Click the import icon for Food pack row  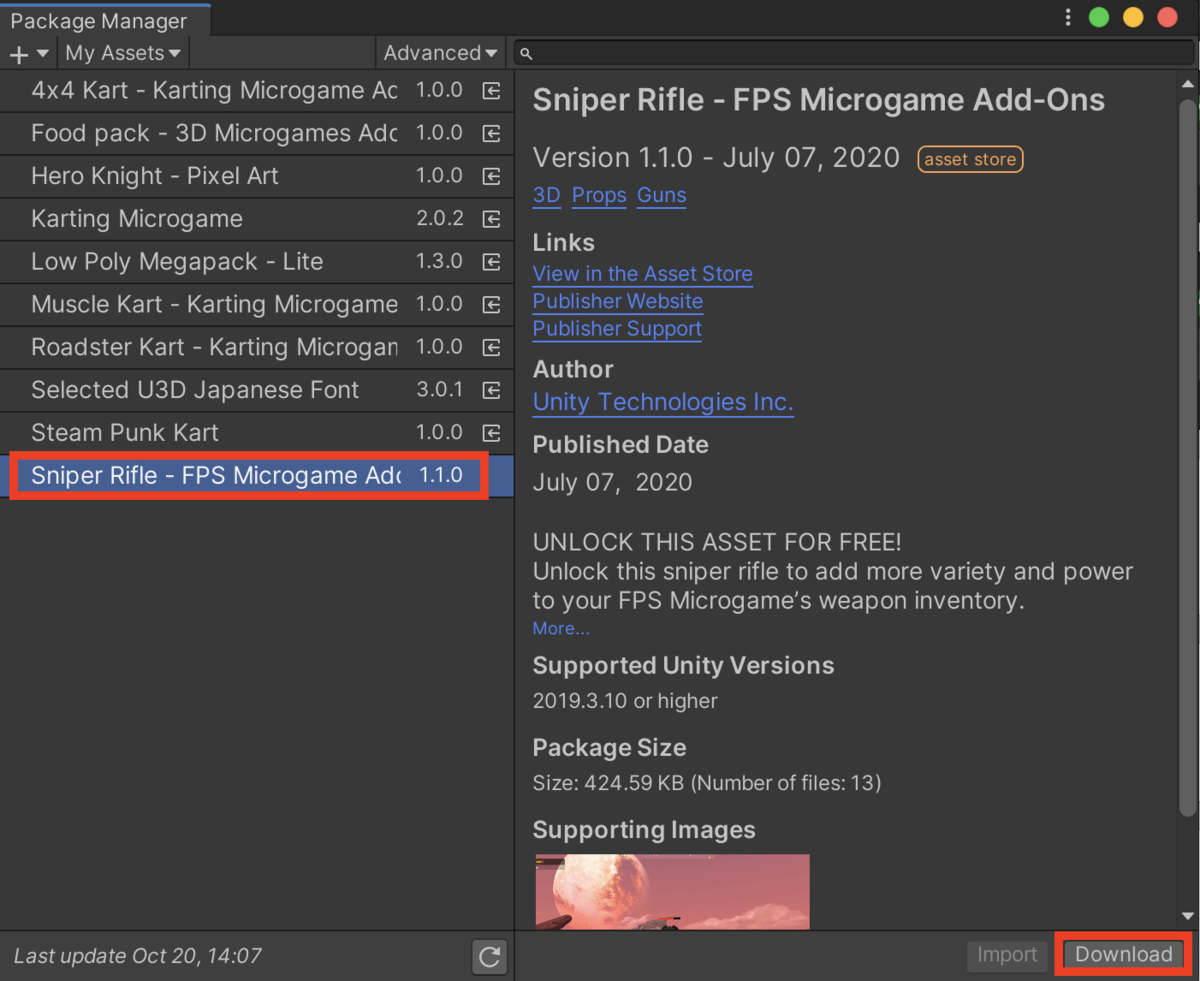tap(491, 133)
